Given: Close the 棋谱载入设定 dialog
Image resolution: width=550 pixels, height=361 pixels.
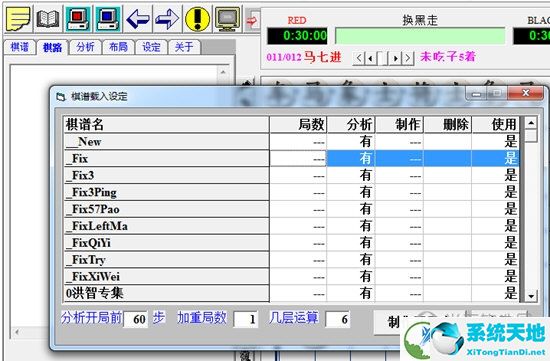Looking at the screenshot, I should pyautogui.click(x=525, y=93).
